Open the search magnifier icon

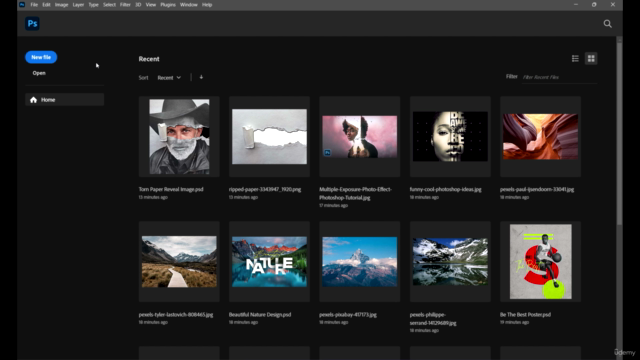[x=607, y=24]
